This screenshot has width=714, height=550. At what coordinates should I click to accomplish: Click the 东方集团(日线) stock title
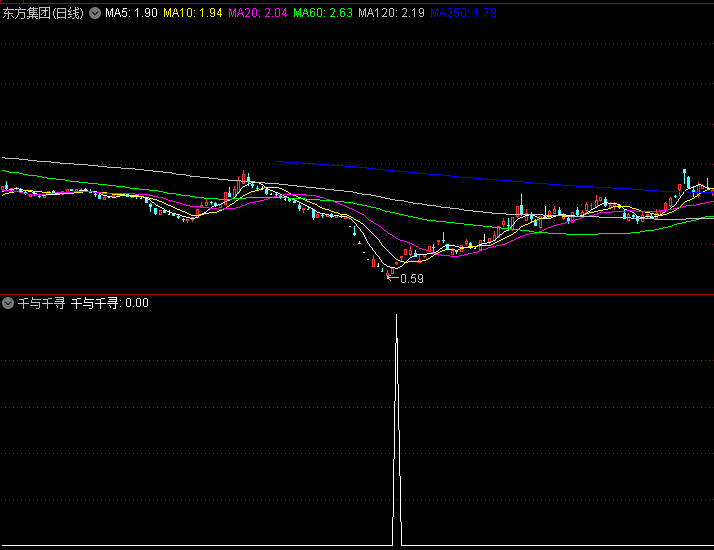pos(43,13)
